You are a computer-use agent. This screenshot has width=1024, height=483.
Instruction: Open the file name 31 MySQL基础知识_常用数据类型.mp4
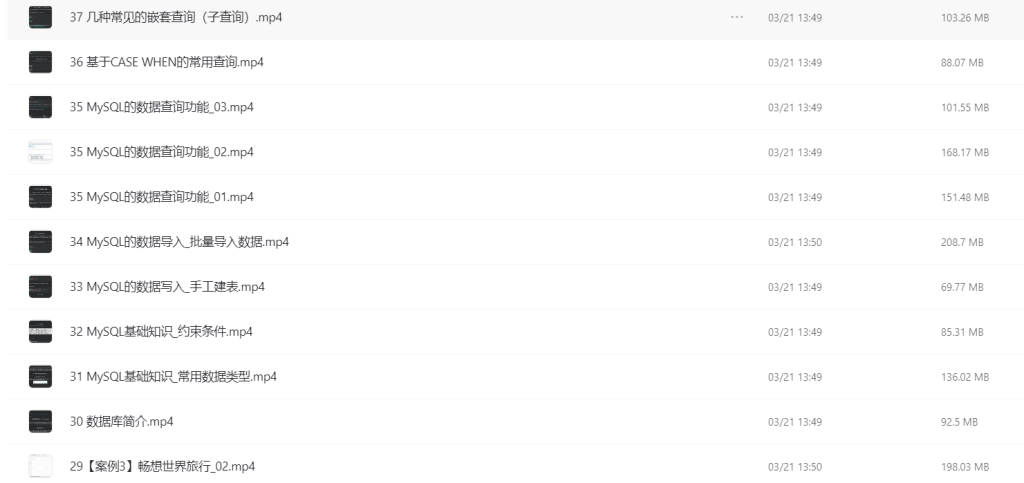(173, 377)
